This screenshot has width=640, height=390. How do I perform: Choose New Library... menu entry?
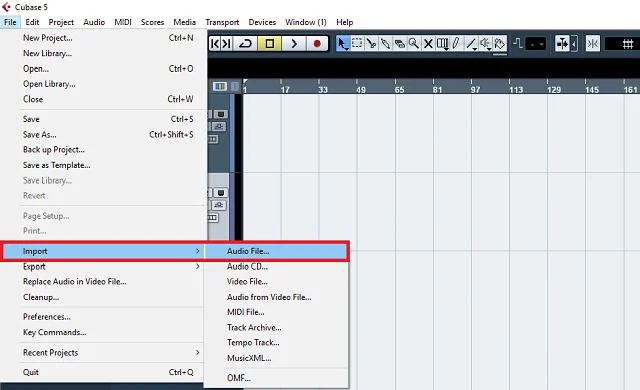102,53
